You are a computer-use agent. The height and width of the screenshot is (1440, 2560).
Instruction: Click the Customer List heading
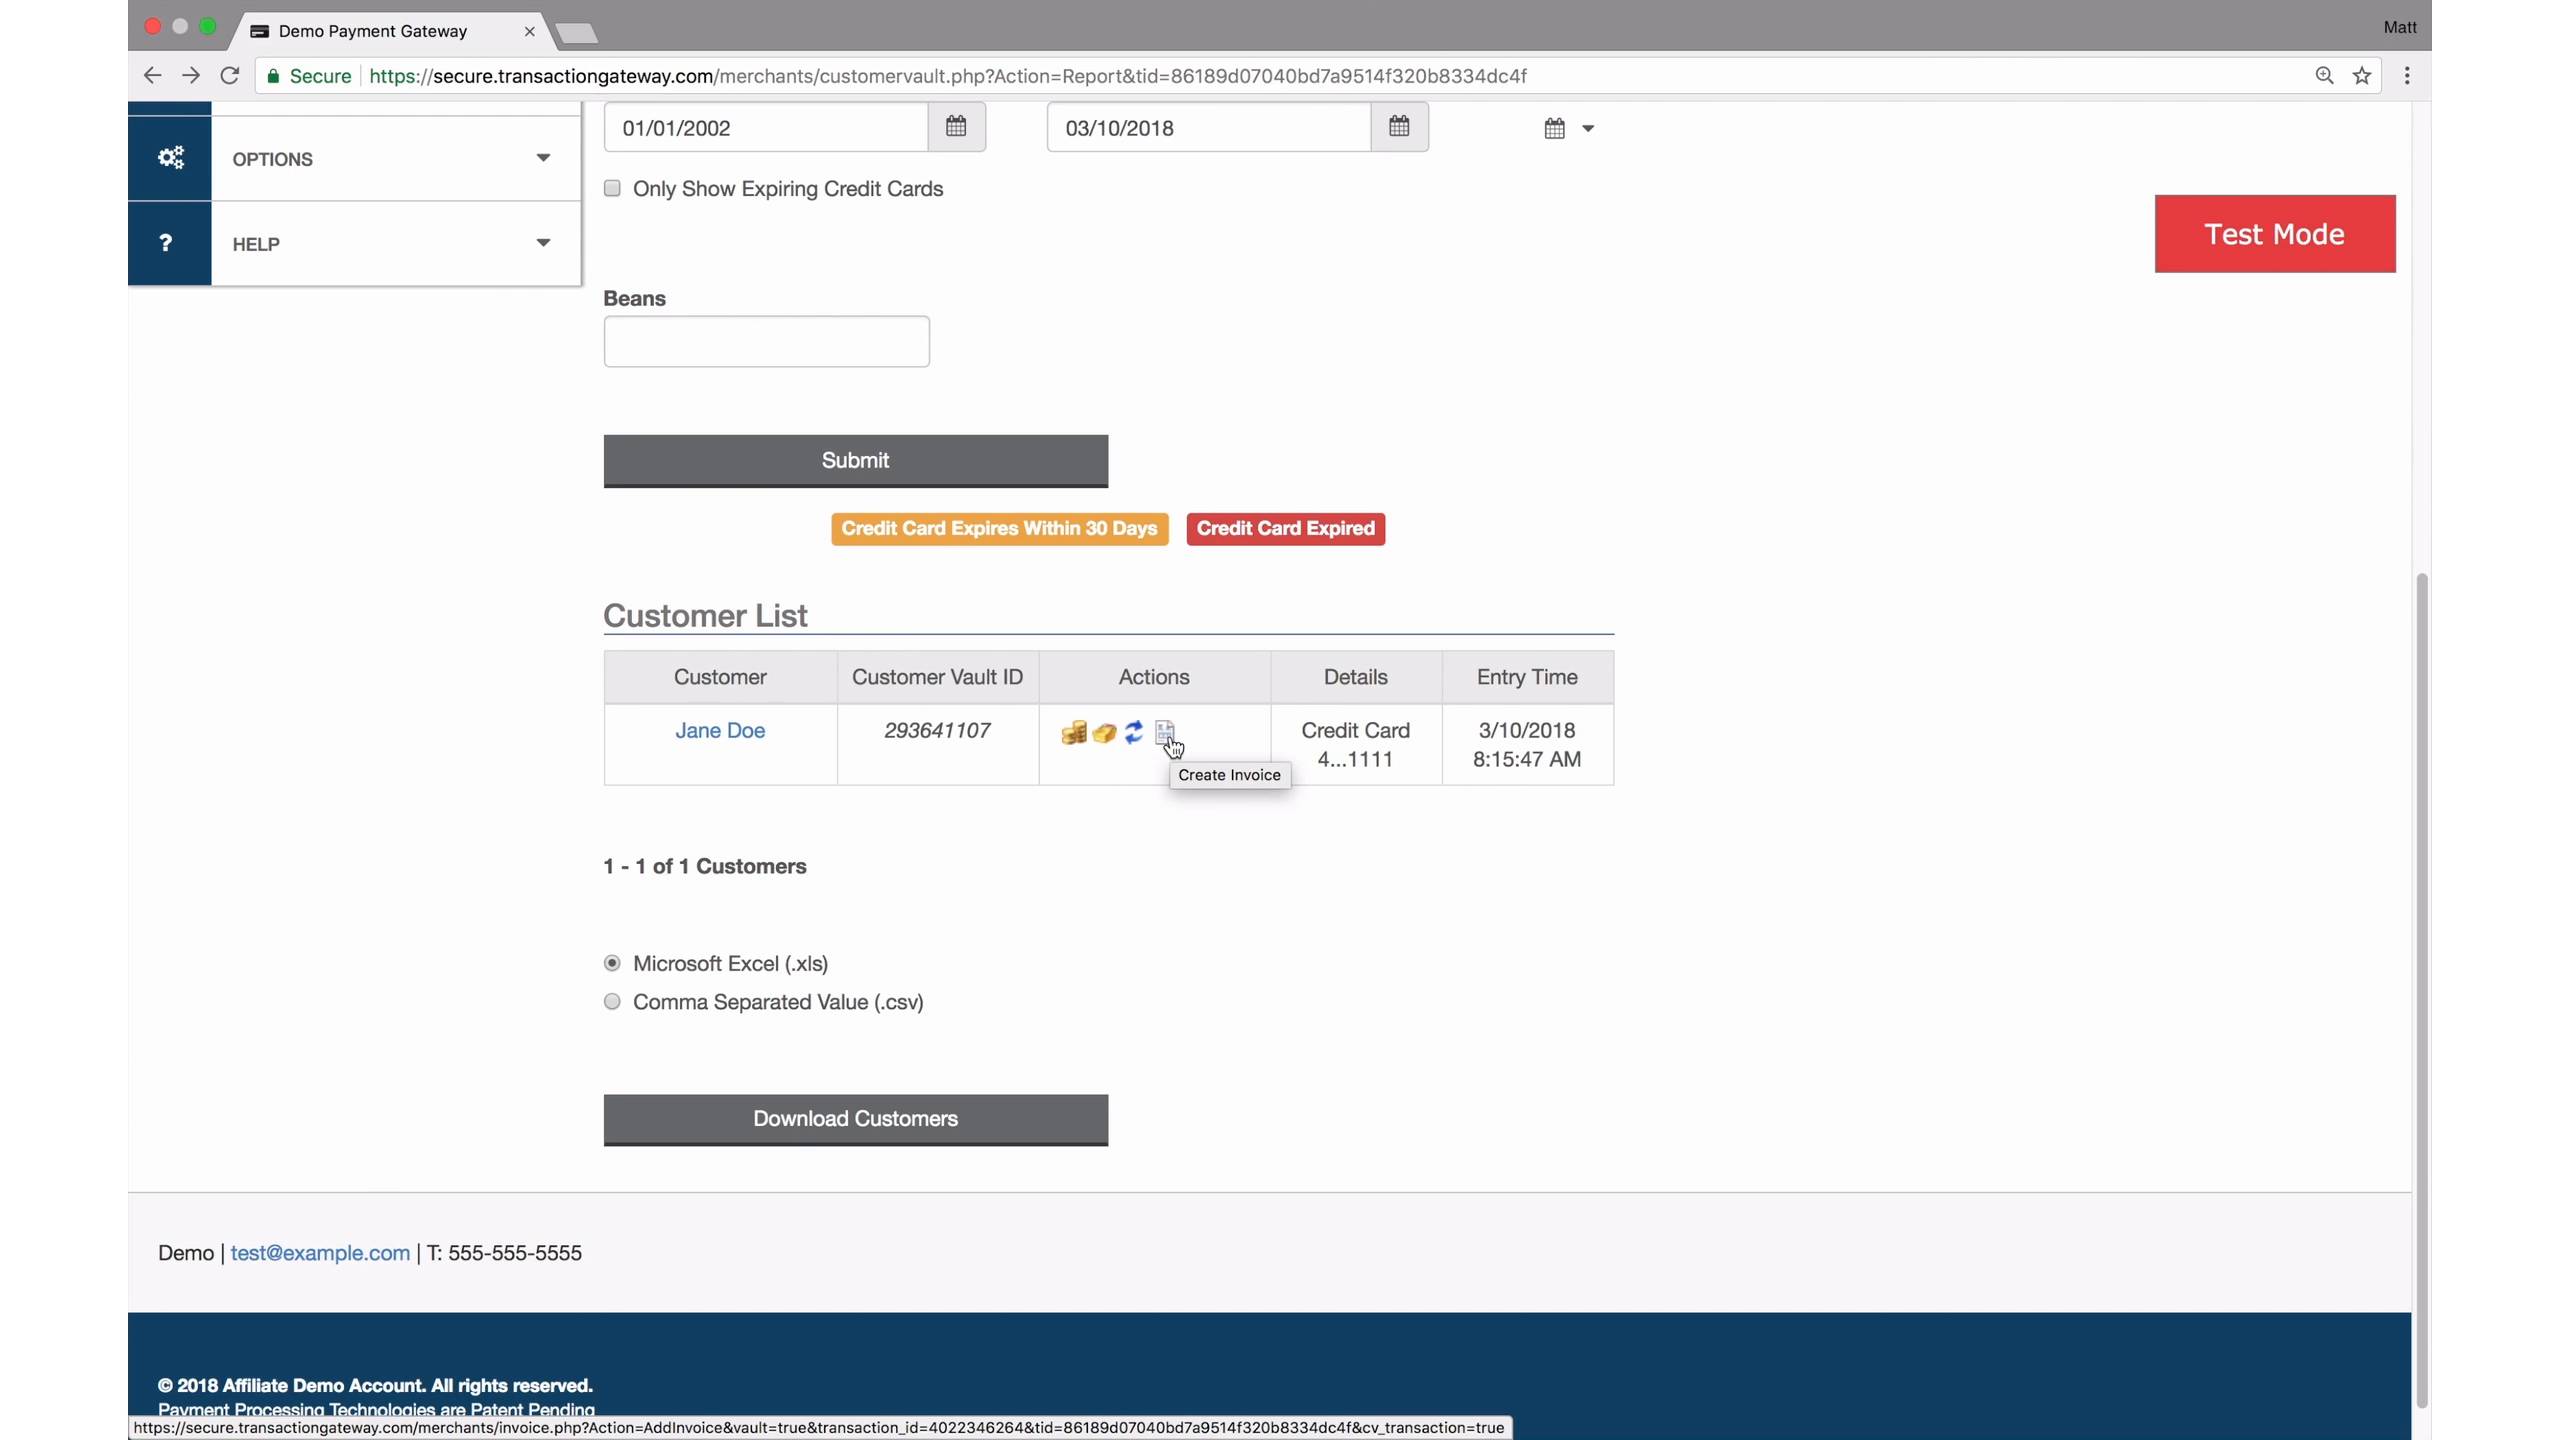(705, 615)
